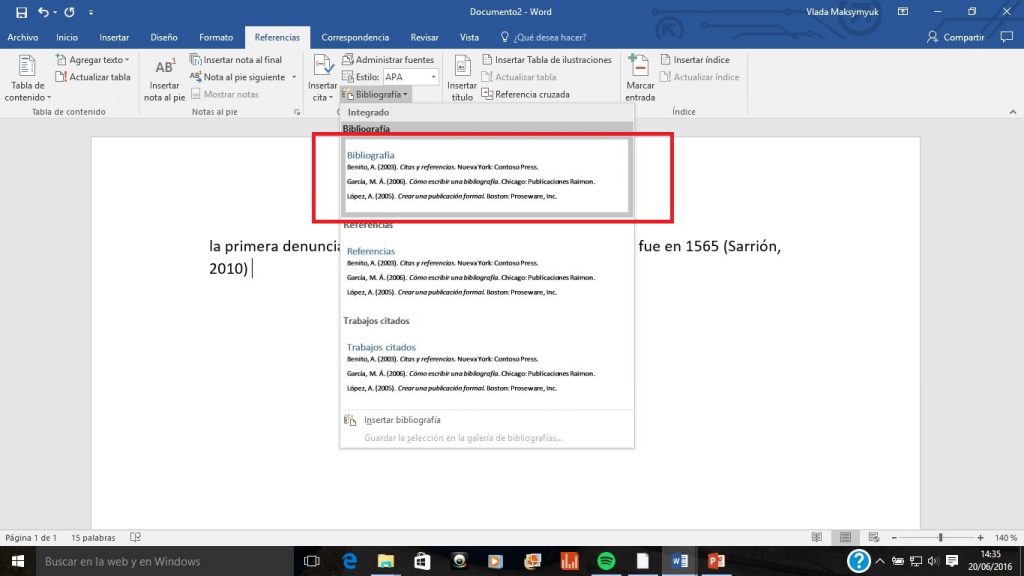Open the Tabla de contenido dropdown
Image resolution: width=1024 pixels, height=576 pixels.
pos(26,78)
